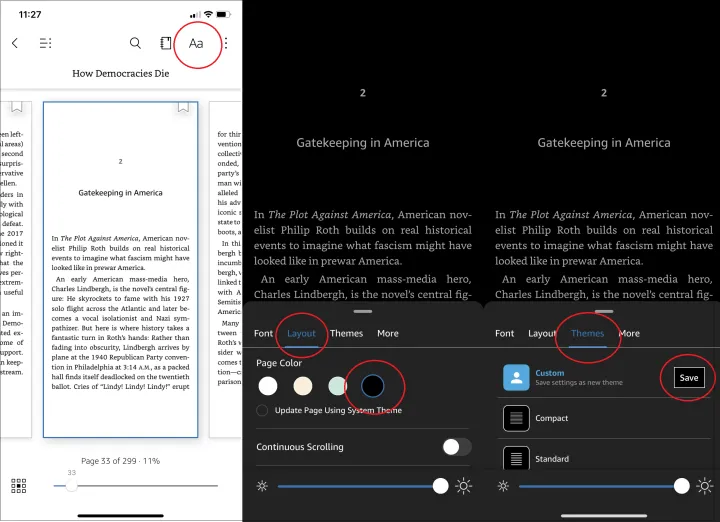This screenshot has width=720, height=522.
Task: Open the Aa font settings
Action: [196, 43]
